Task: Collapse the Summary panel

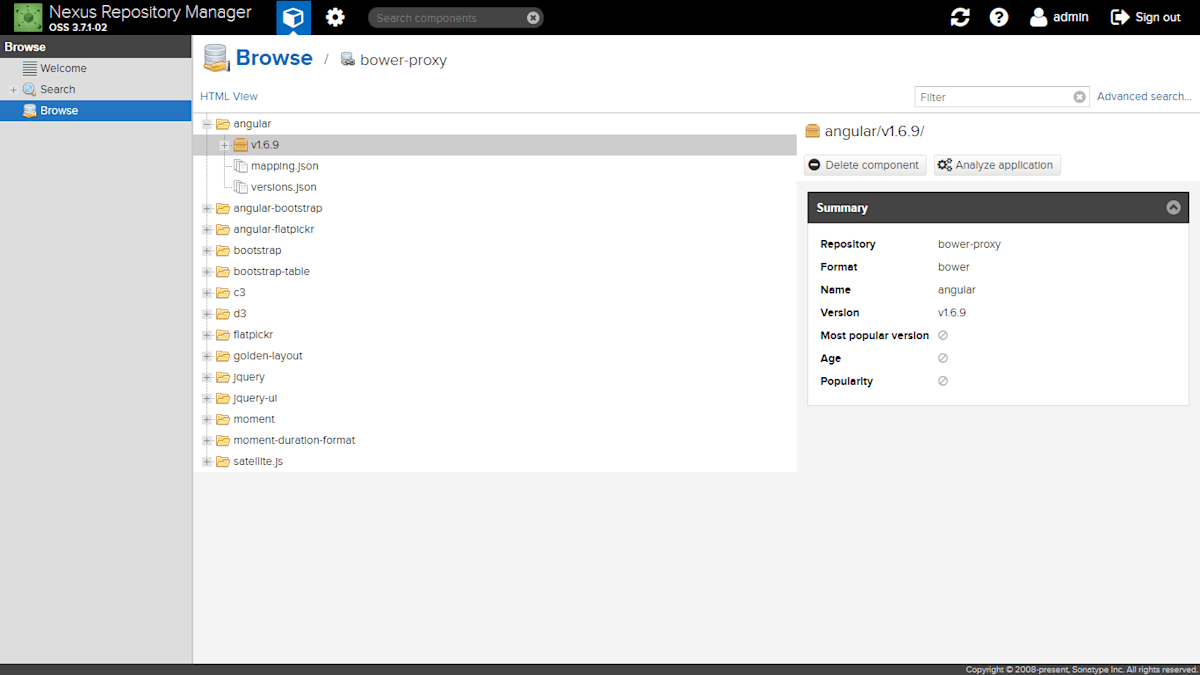Action: click(1173, 208)
